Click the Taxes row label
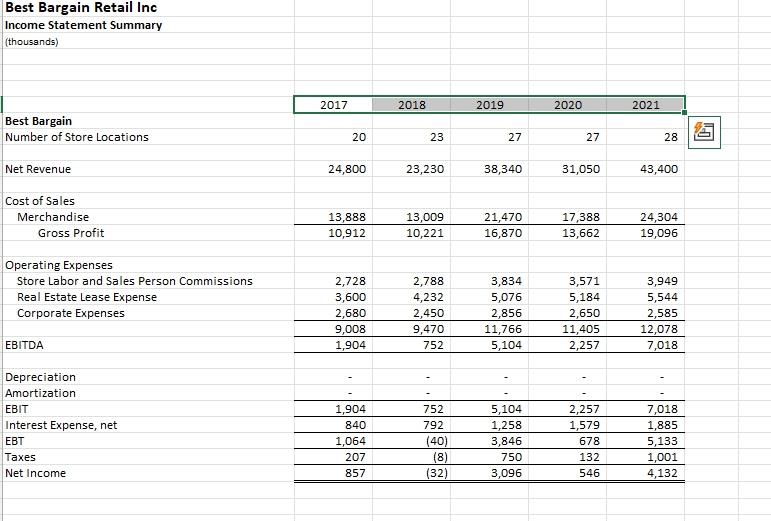 click(x=20, y=457)
